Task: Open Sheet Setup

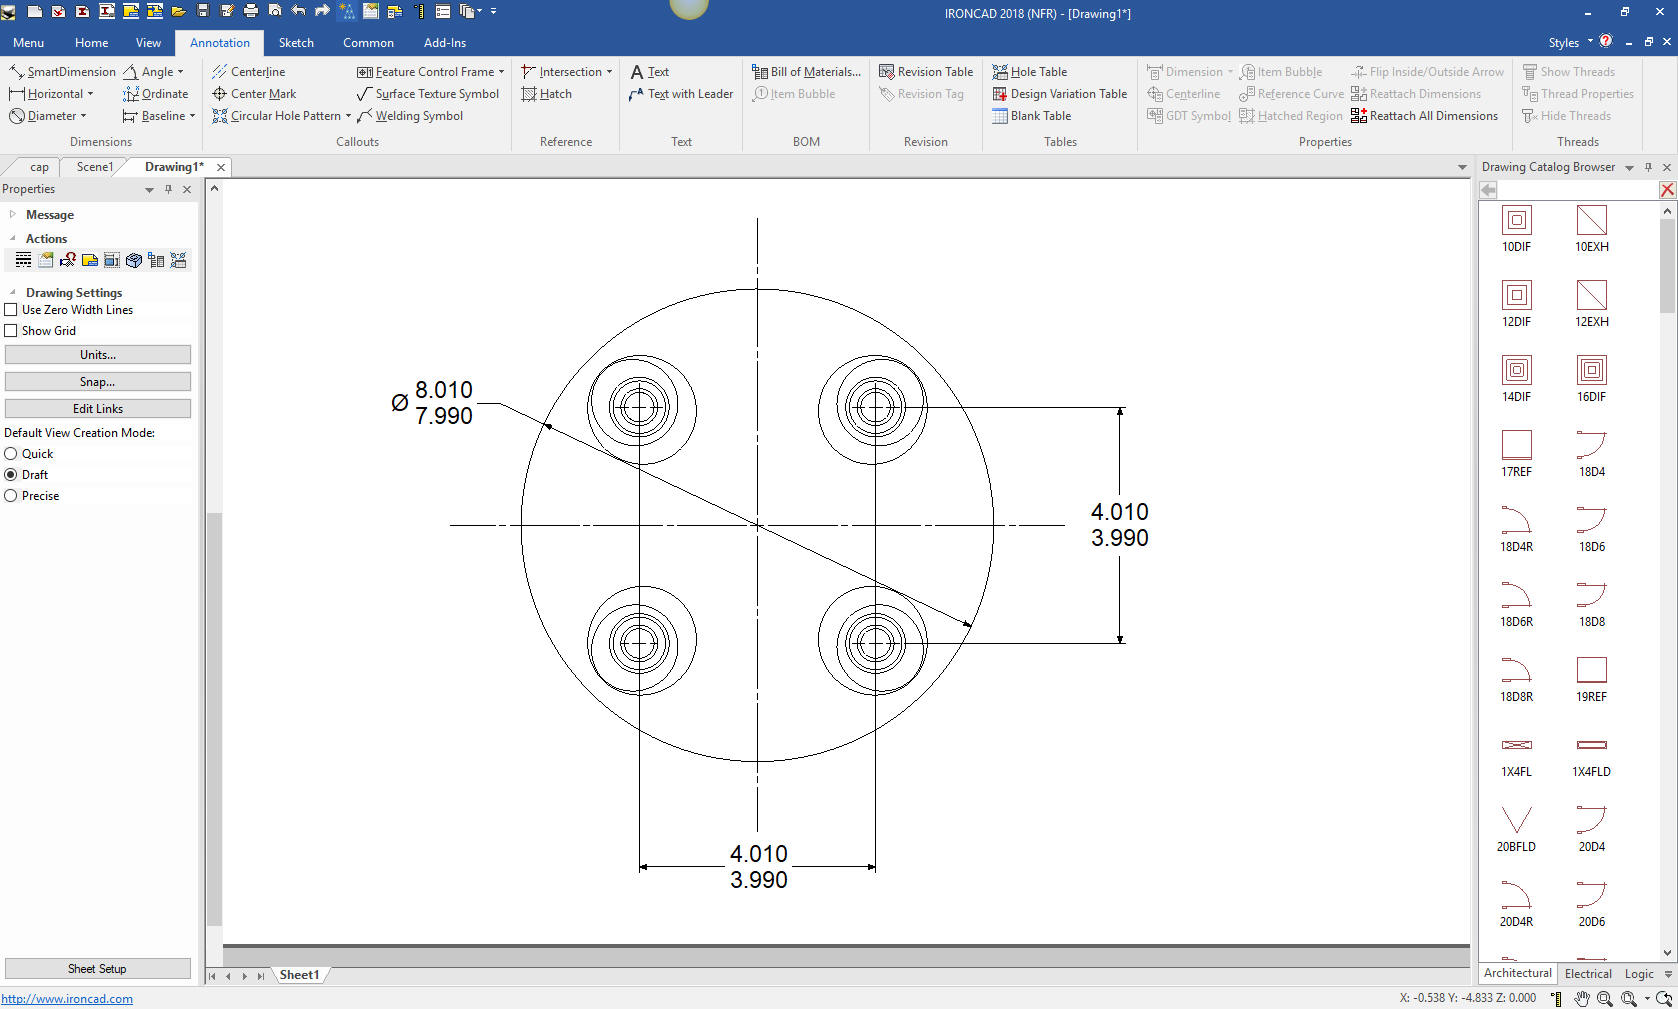Action: (x=98, y=969)
